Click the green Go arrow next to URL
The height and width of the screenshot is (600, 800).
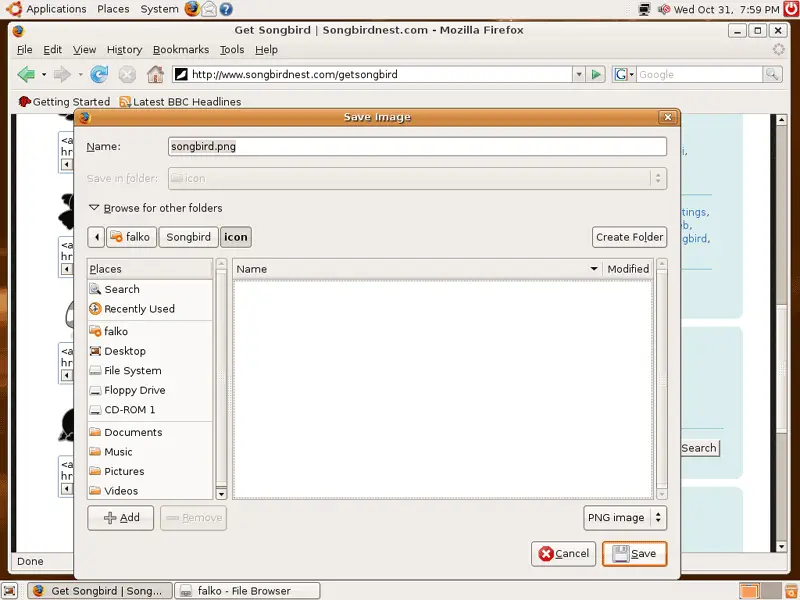click(x=595, y=74)
